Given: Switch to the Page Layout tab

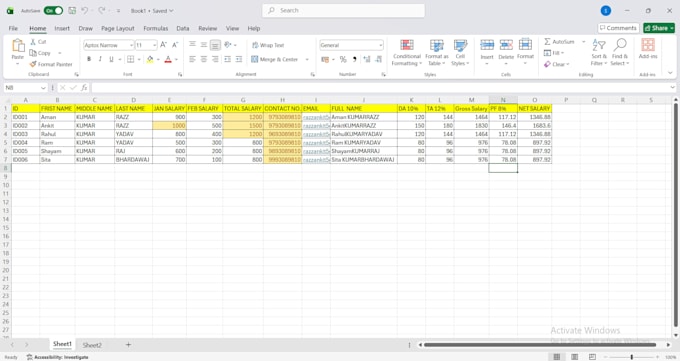Looking at the screenshot, I should pos(118,28).
